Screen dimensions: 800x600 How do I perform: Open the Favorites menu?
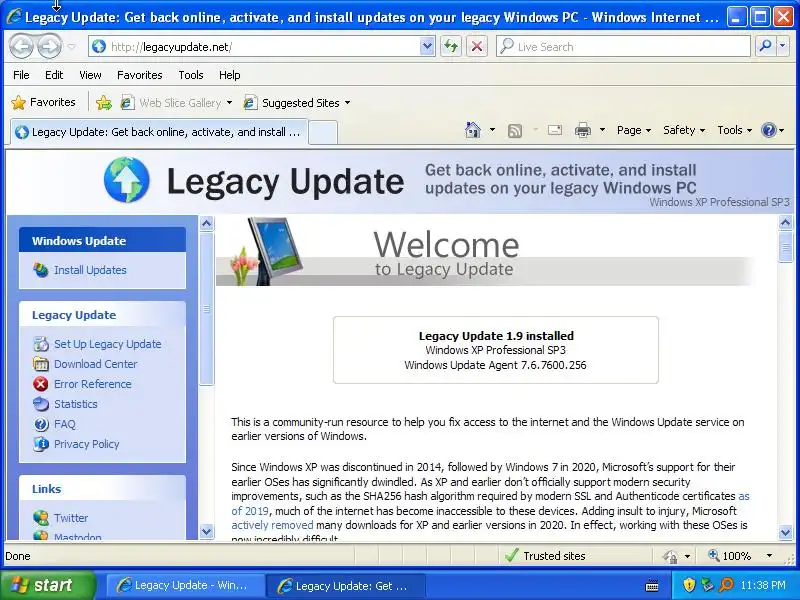click(140, 75)
